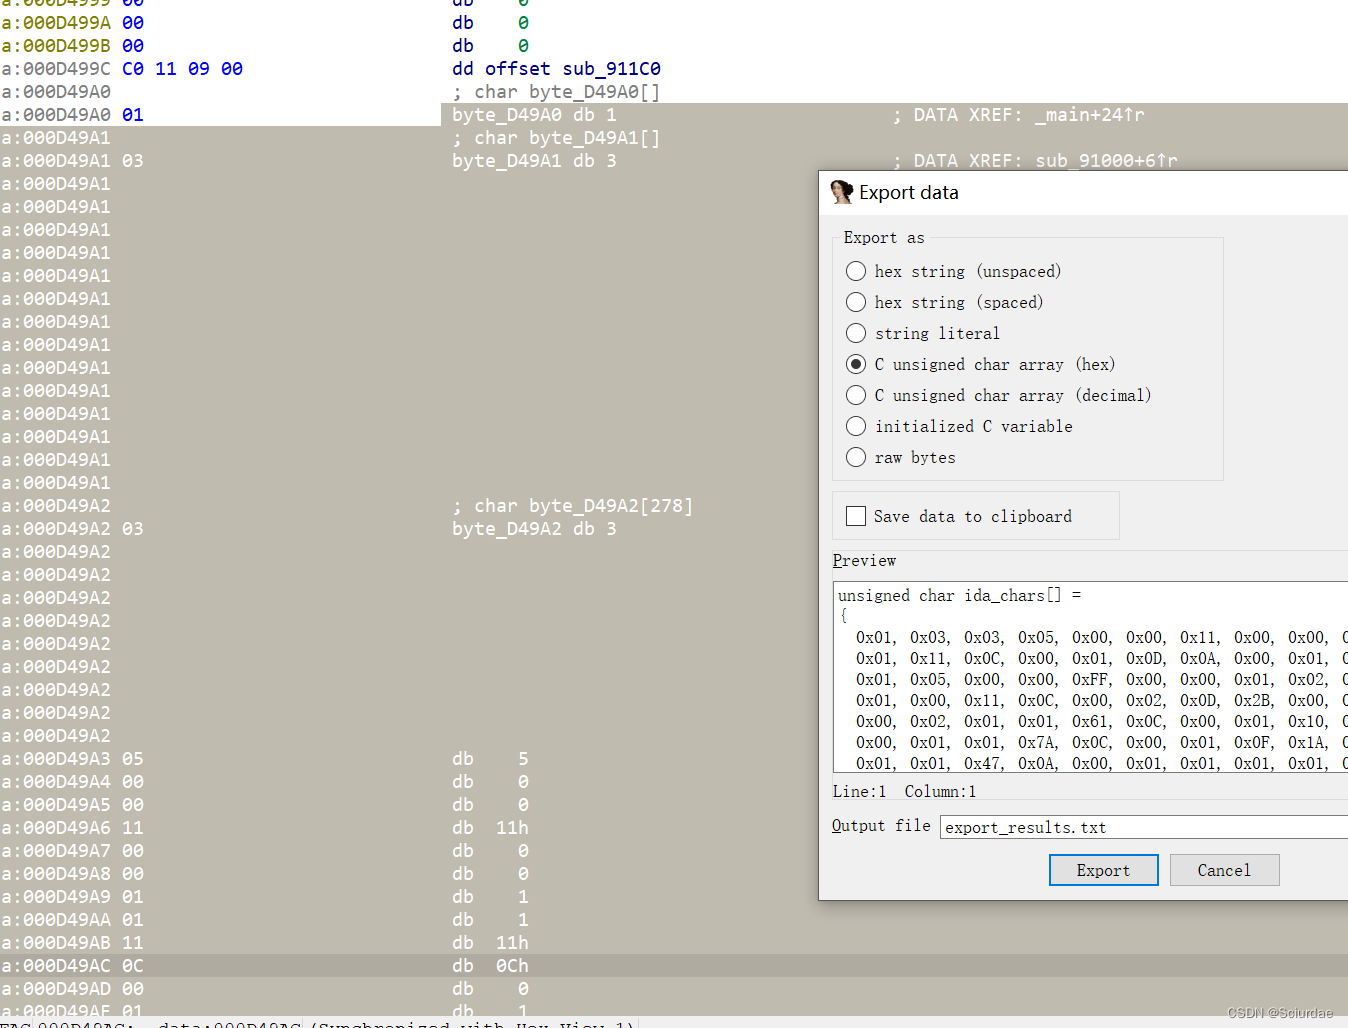Select the 'byte_D49A0 db 1' line
Screen dimensions: 1348x1028
pos(534,115)
